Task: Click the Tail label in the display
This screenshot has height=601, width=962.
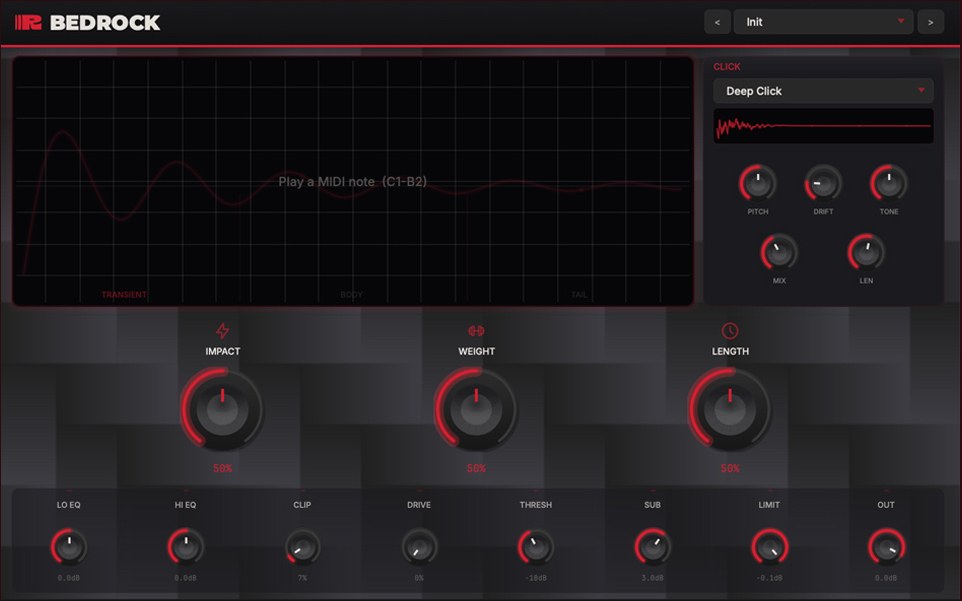Action: click(x=579, y=295)
